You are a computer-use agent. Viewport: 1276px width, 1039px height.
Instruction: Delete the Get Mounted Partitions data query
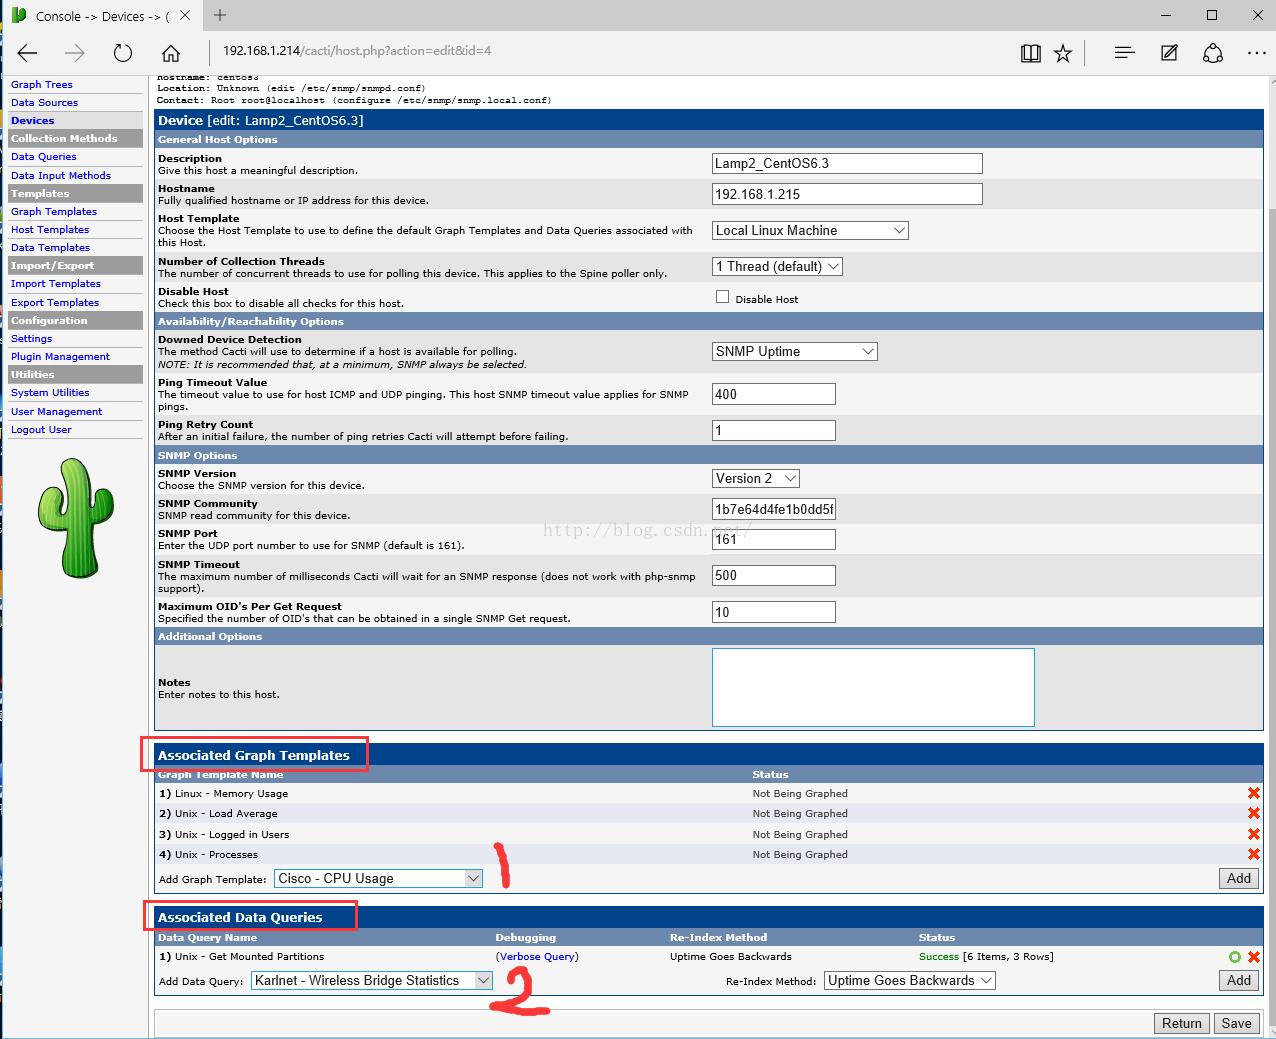click(1254, 957)
